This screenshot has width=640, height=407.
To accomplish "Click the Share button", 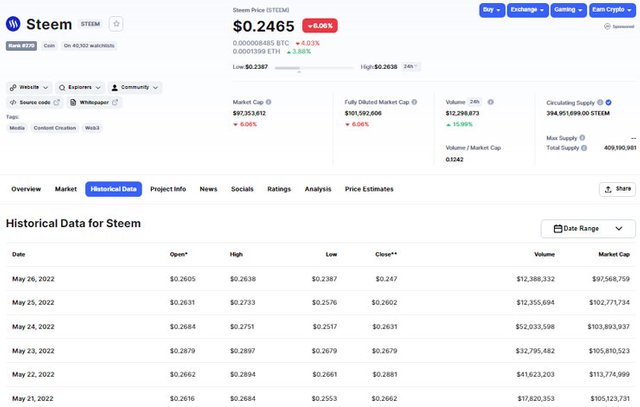I will [x=617, y=189].
